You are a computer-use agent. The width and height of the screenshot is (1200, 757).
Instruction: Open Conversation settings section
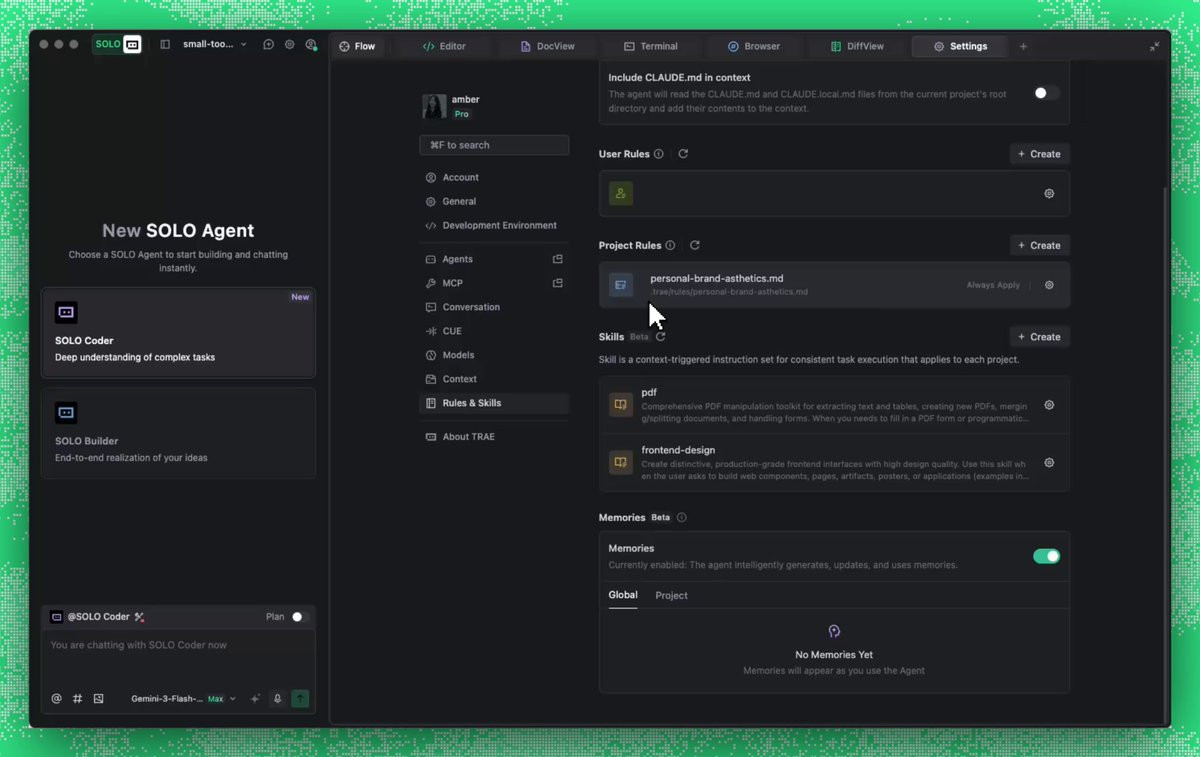[x=494, y=307]
